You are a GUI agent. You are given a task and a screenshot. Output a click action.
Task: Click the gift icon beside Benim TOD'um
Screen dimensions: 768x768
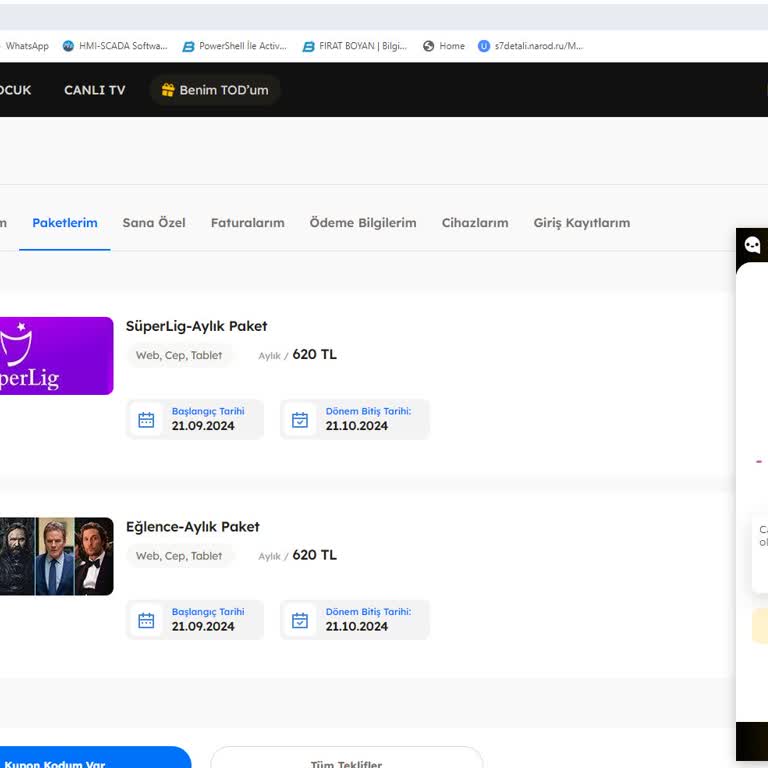(x=168, y=90)
